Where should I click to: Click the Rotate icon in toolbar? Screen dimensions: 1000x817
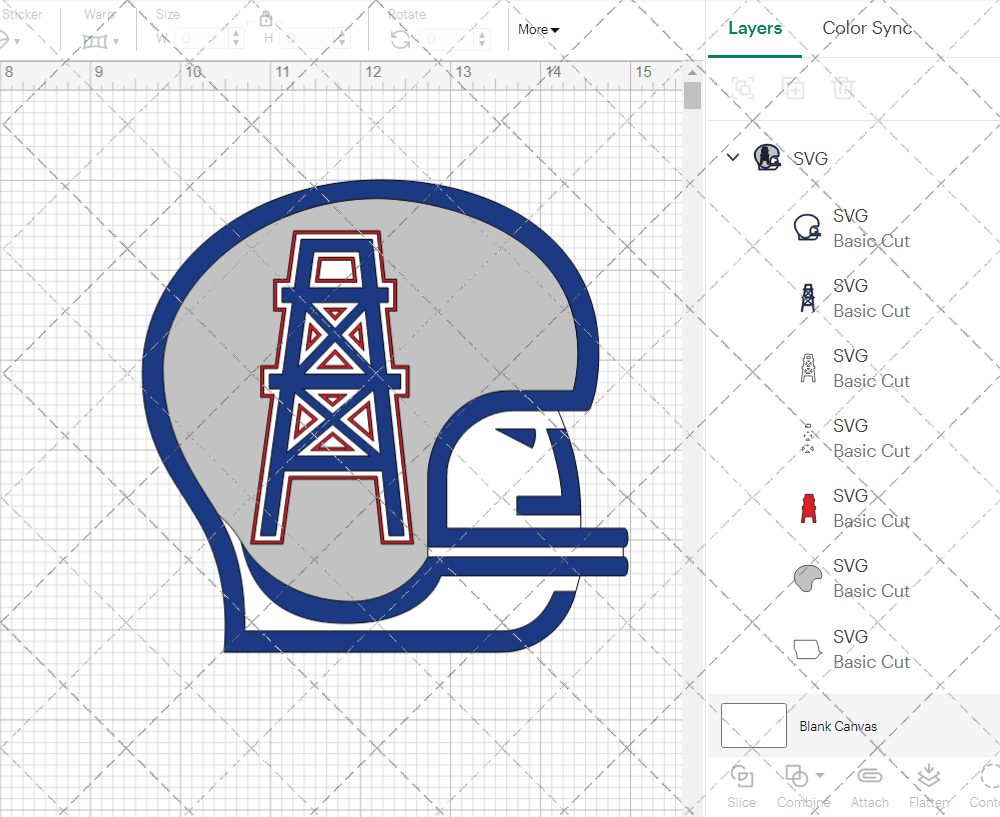tap(400, 39)
